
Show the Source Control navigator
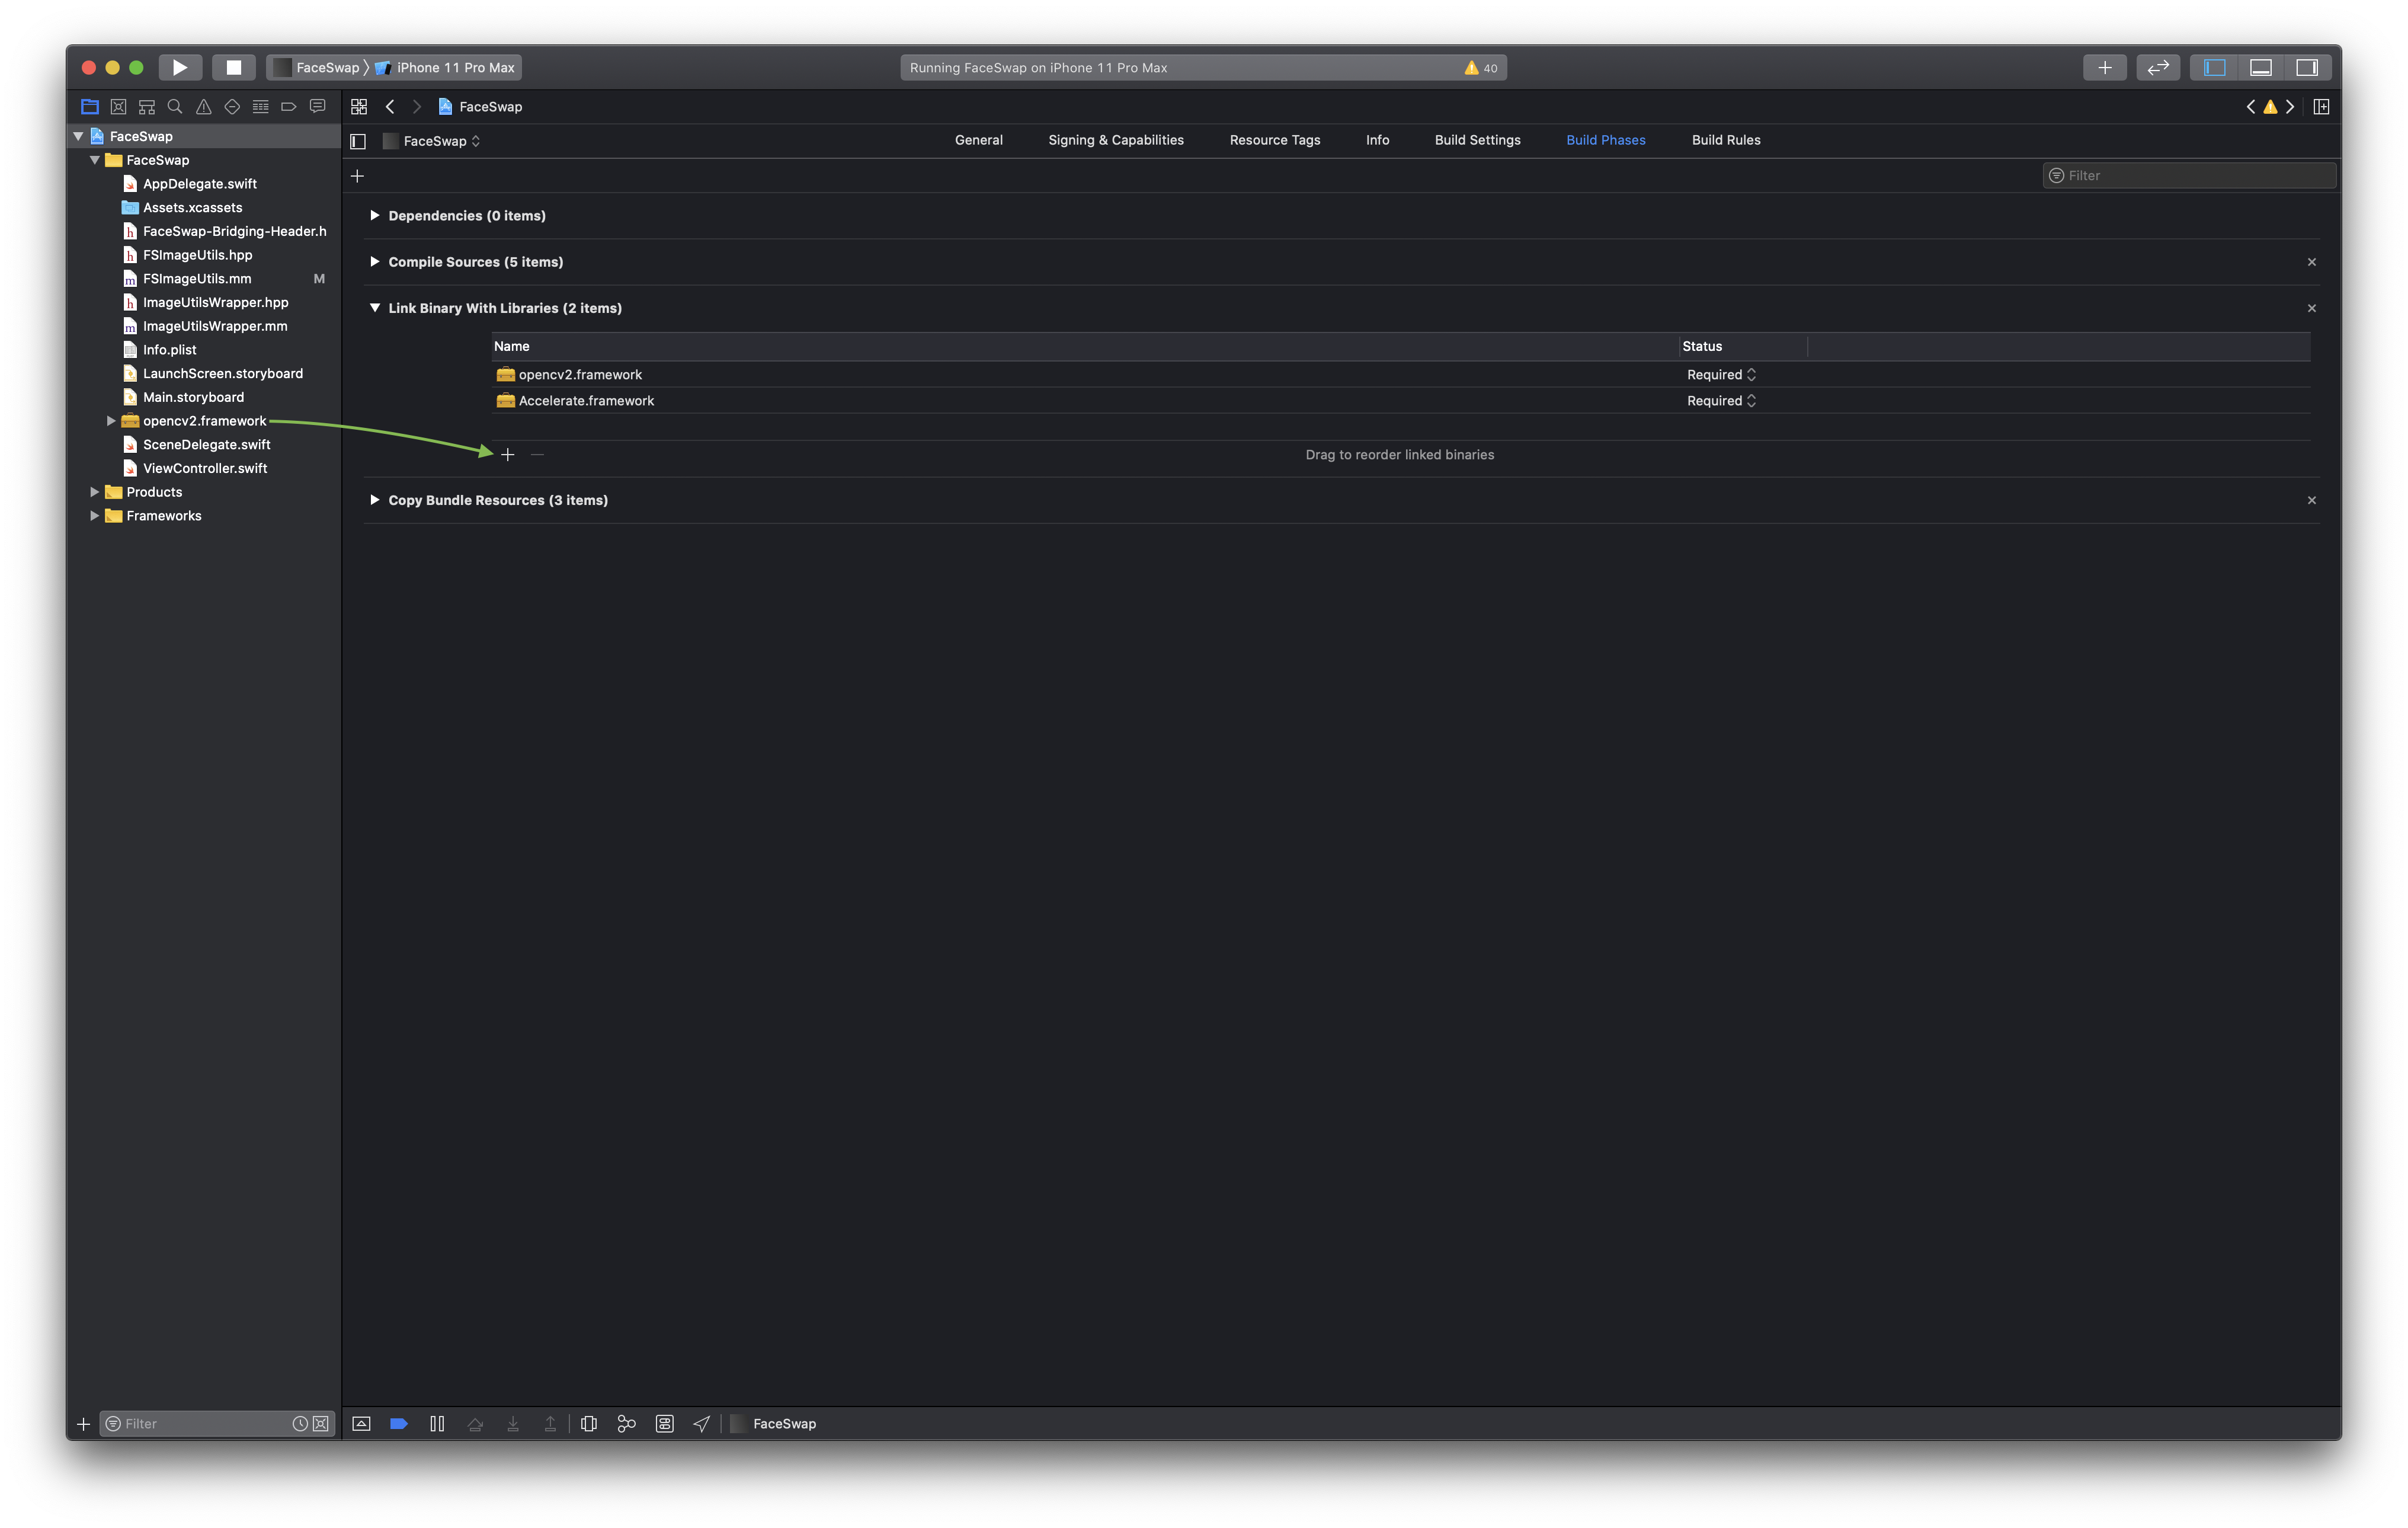point(118,106)
